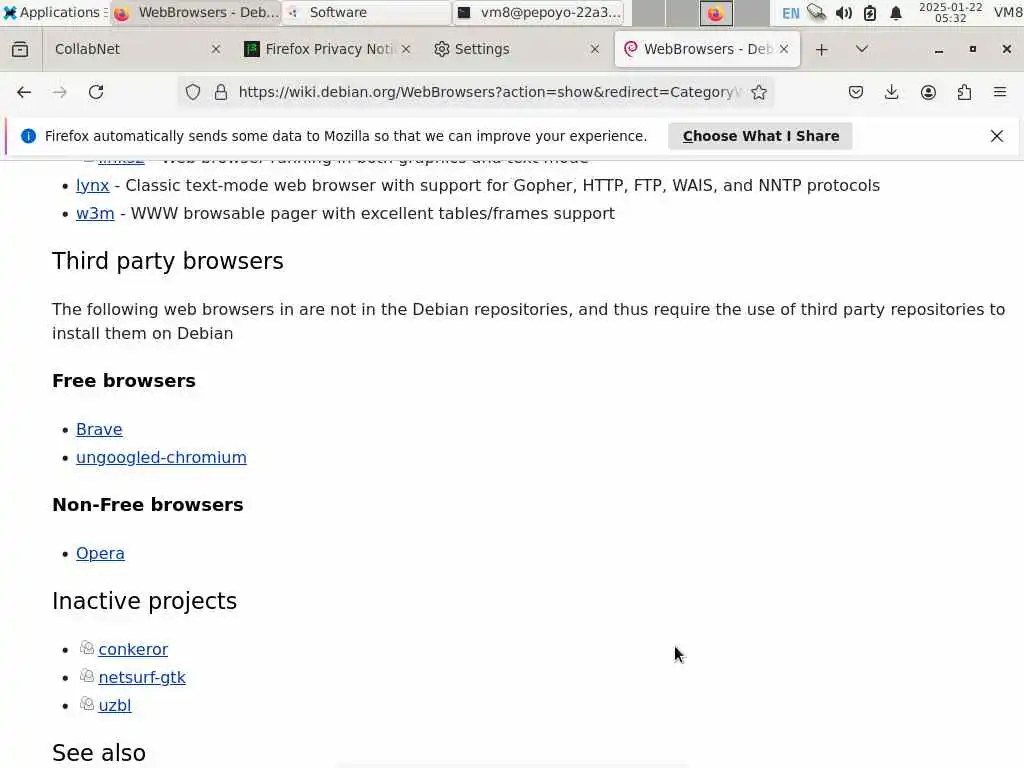1024x768 pixels.
Task: Open the network connection tray icon
Action: [x=816, y=12]
